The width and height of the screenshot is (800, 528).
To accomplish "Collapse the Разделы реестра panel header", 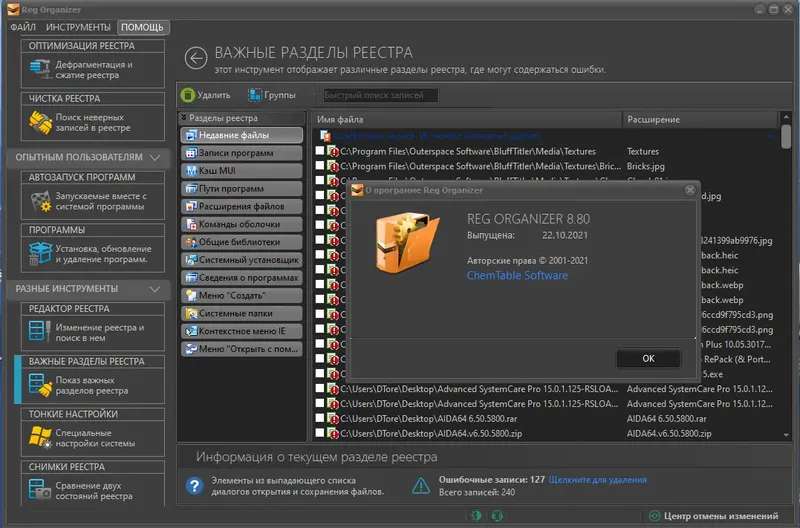I will click(242, 118).
